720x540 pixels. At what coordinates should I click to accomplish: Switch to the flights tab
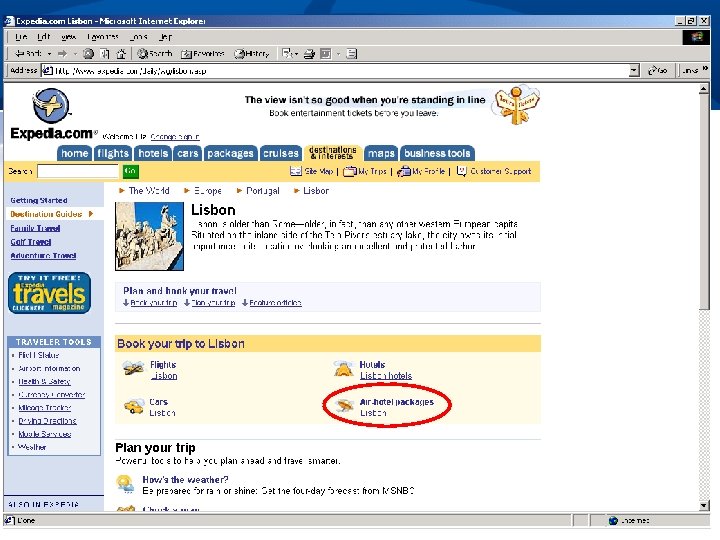coord(112,153)
